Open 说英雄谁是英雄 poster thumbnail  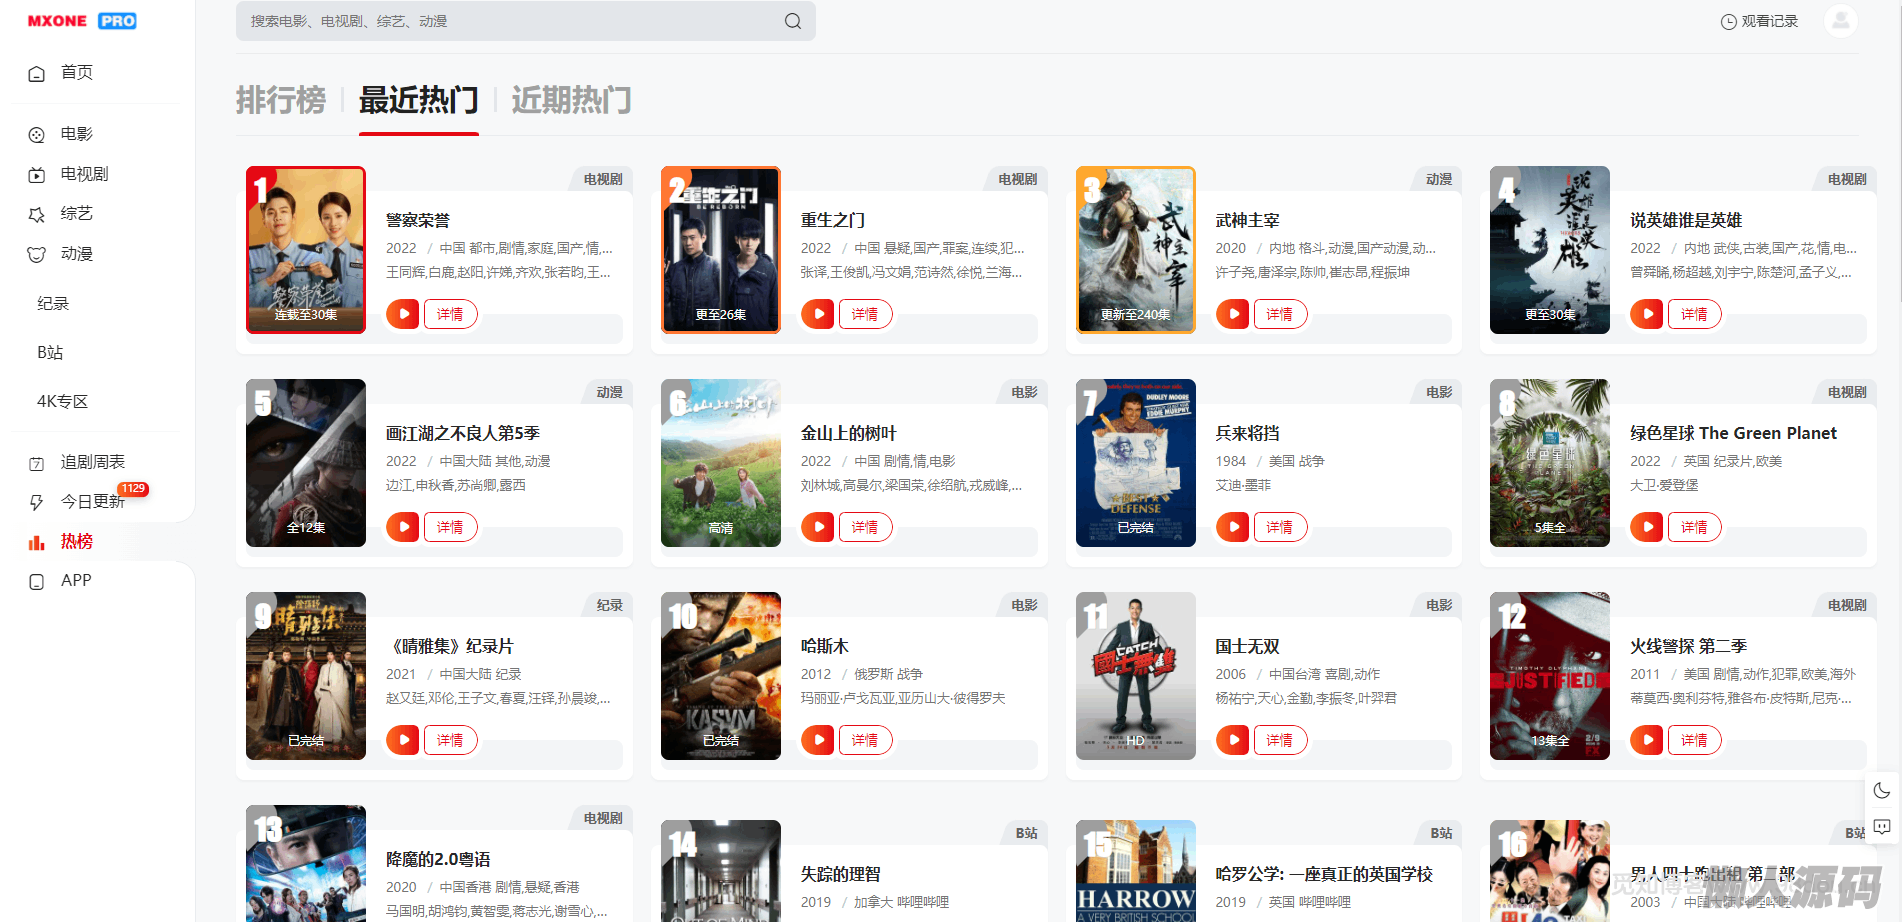pyautogui.click(x=1550, y=250)
